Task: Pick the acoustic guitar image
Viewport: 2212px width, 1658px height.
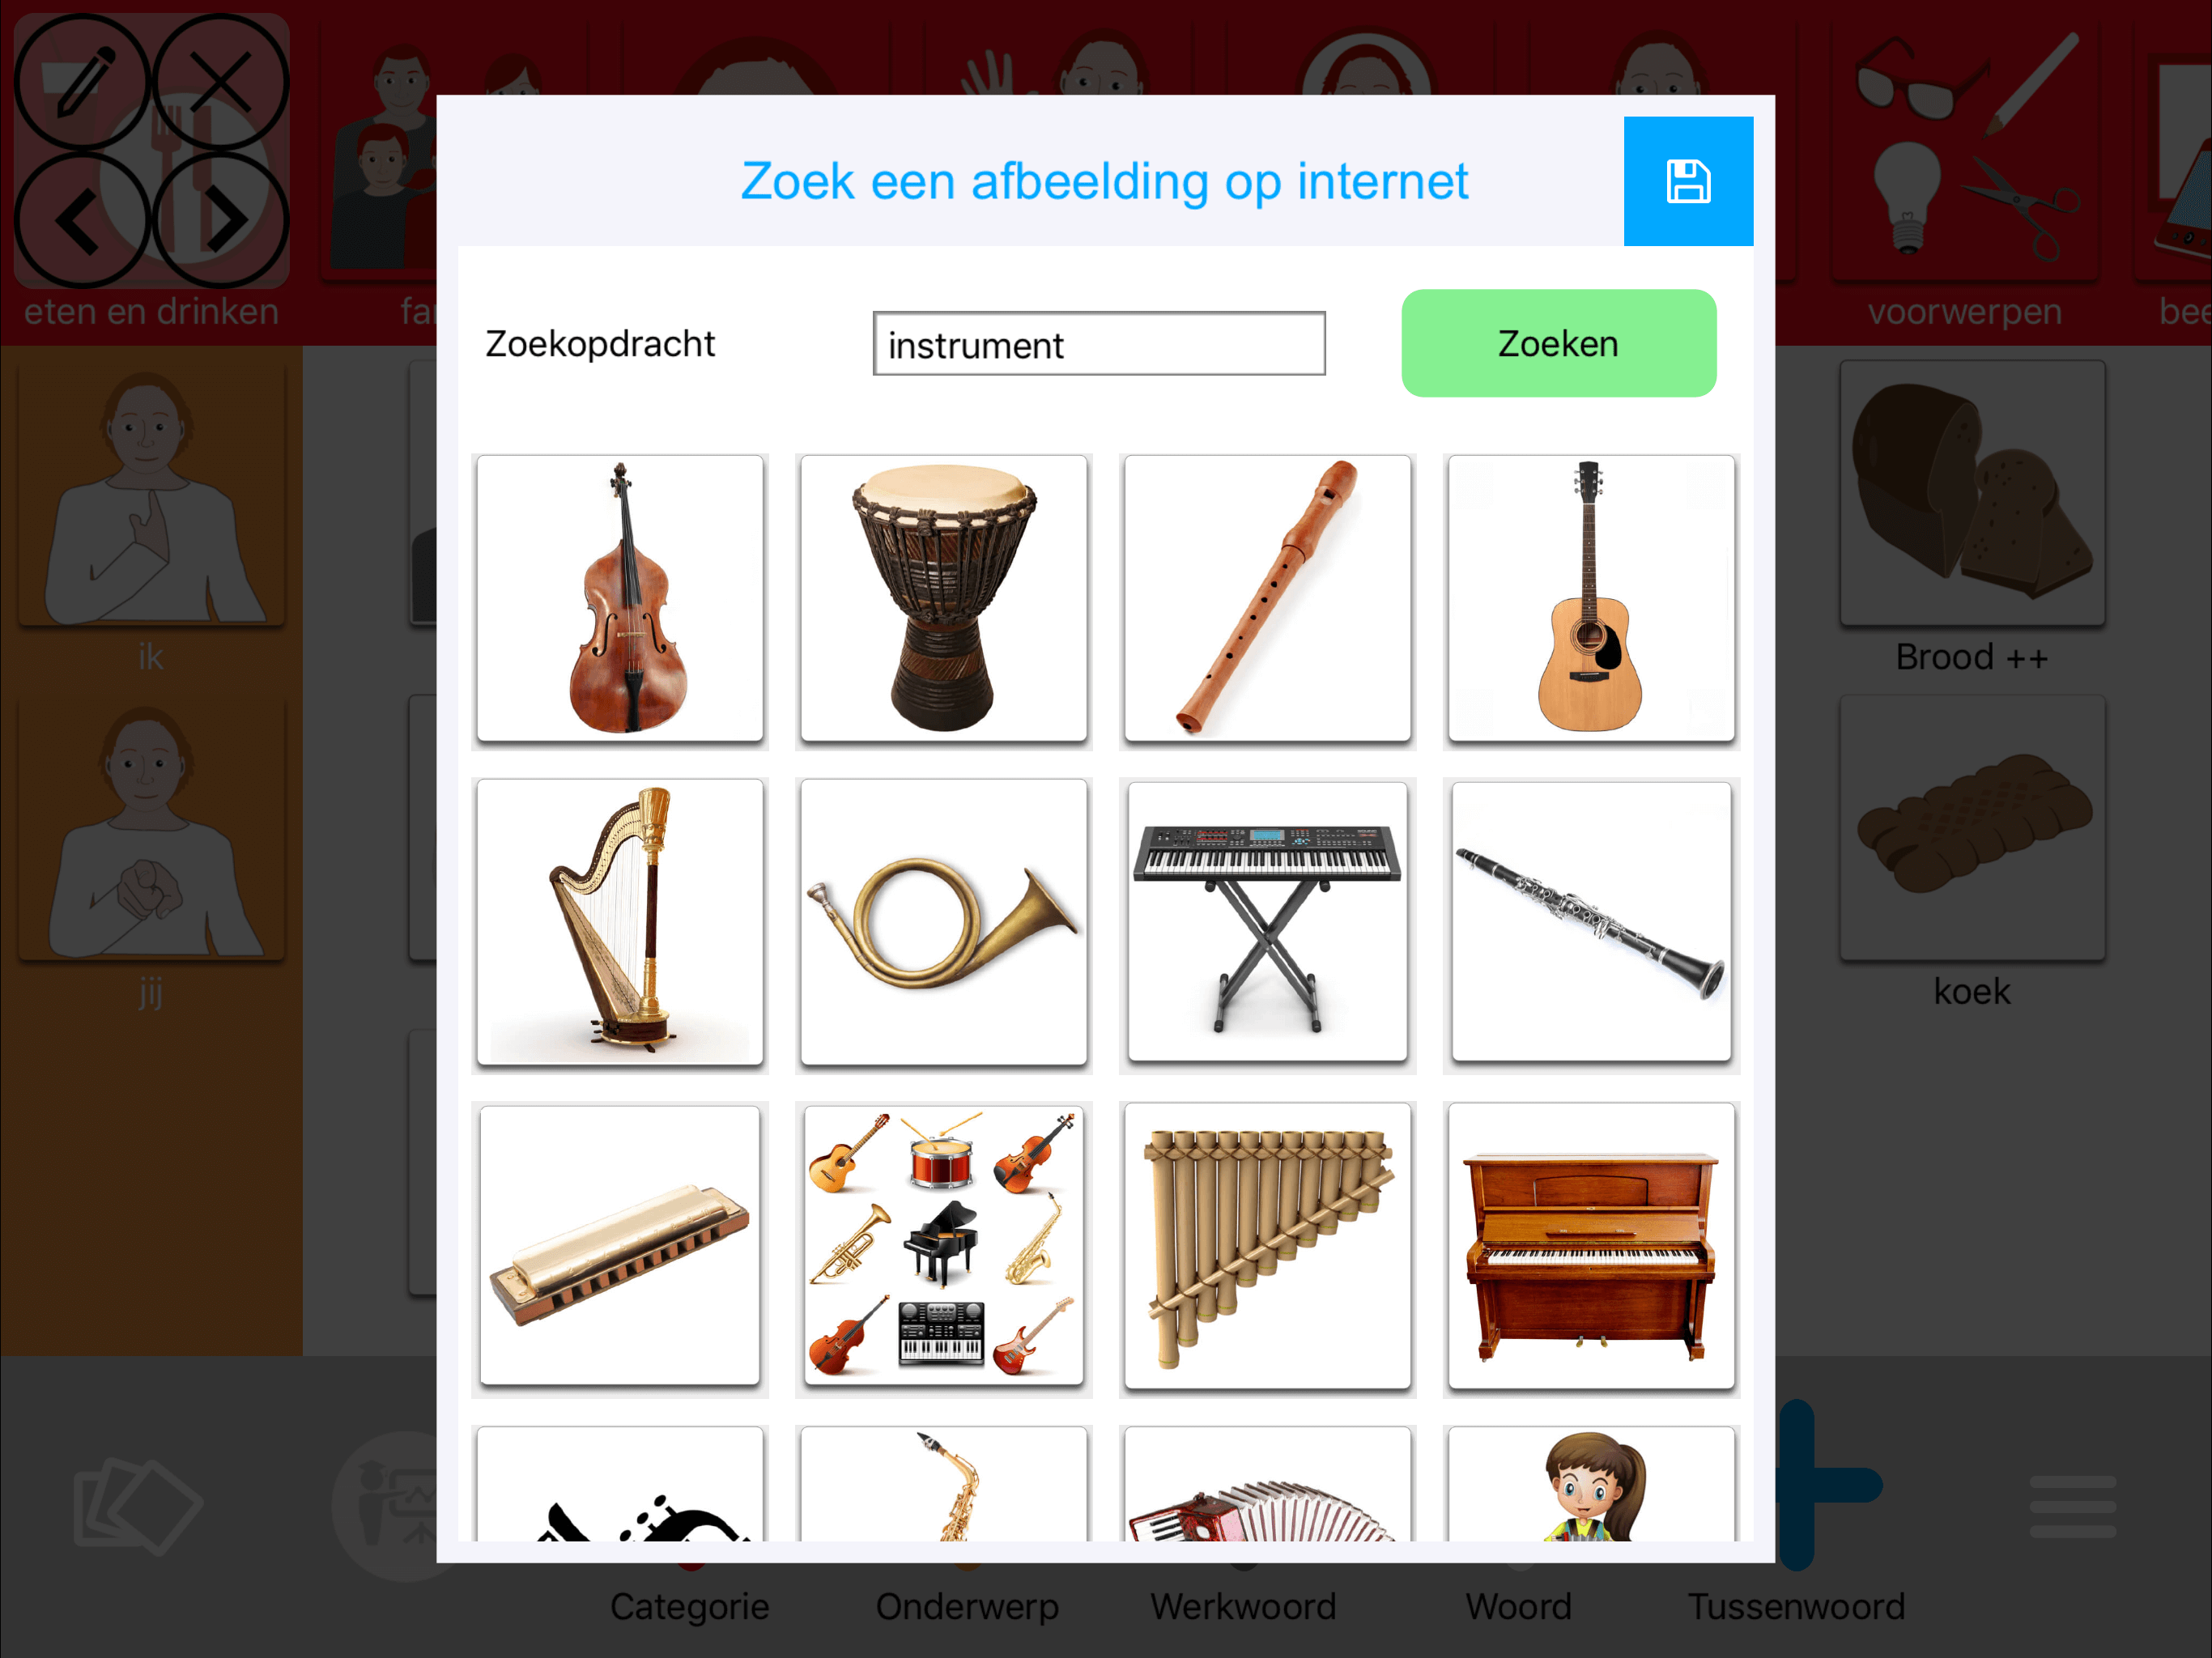Action: click(1590, 598)
